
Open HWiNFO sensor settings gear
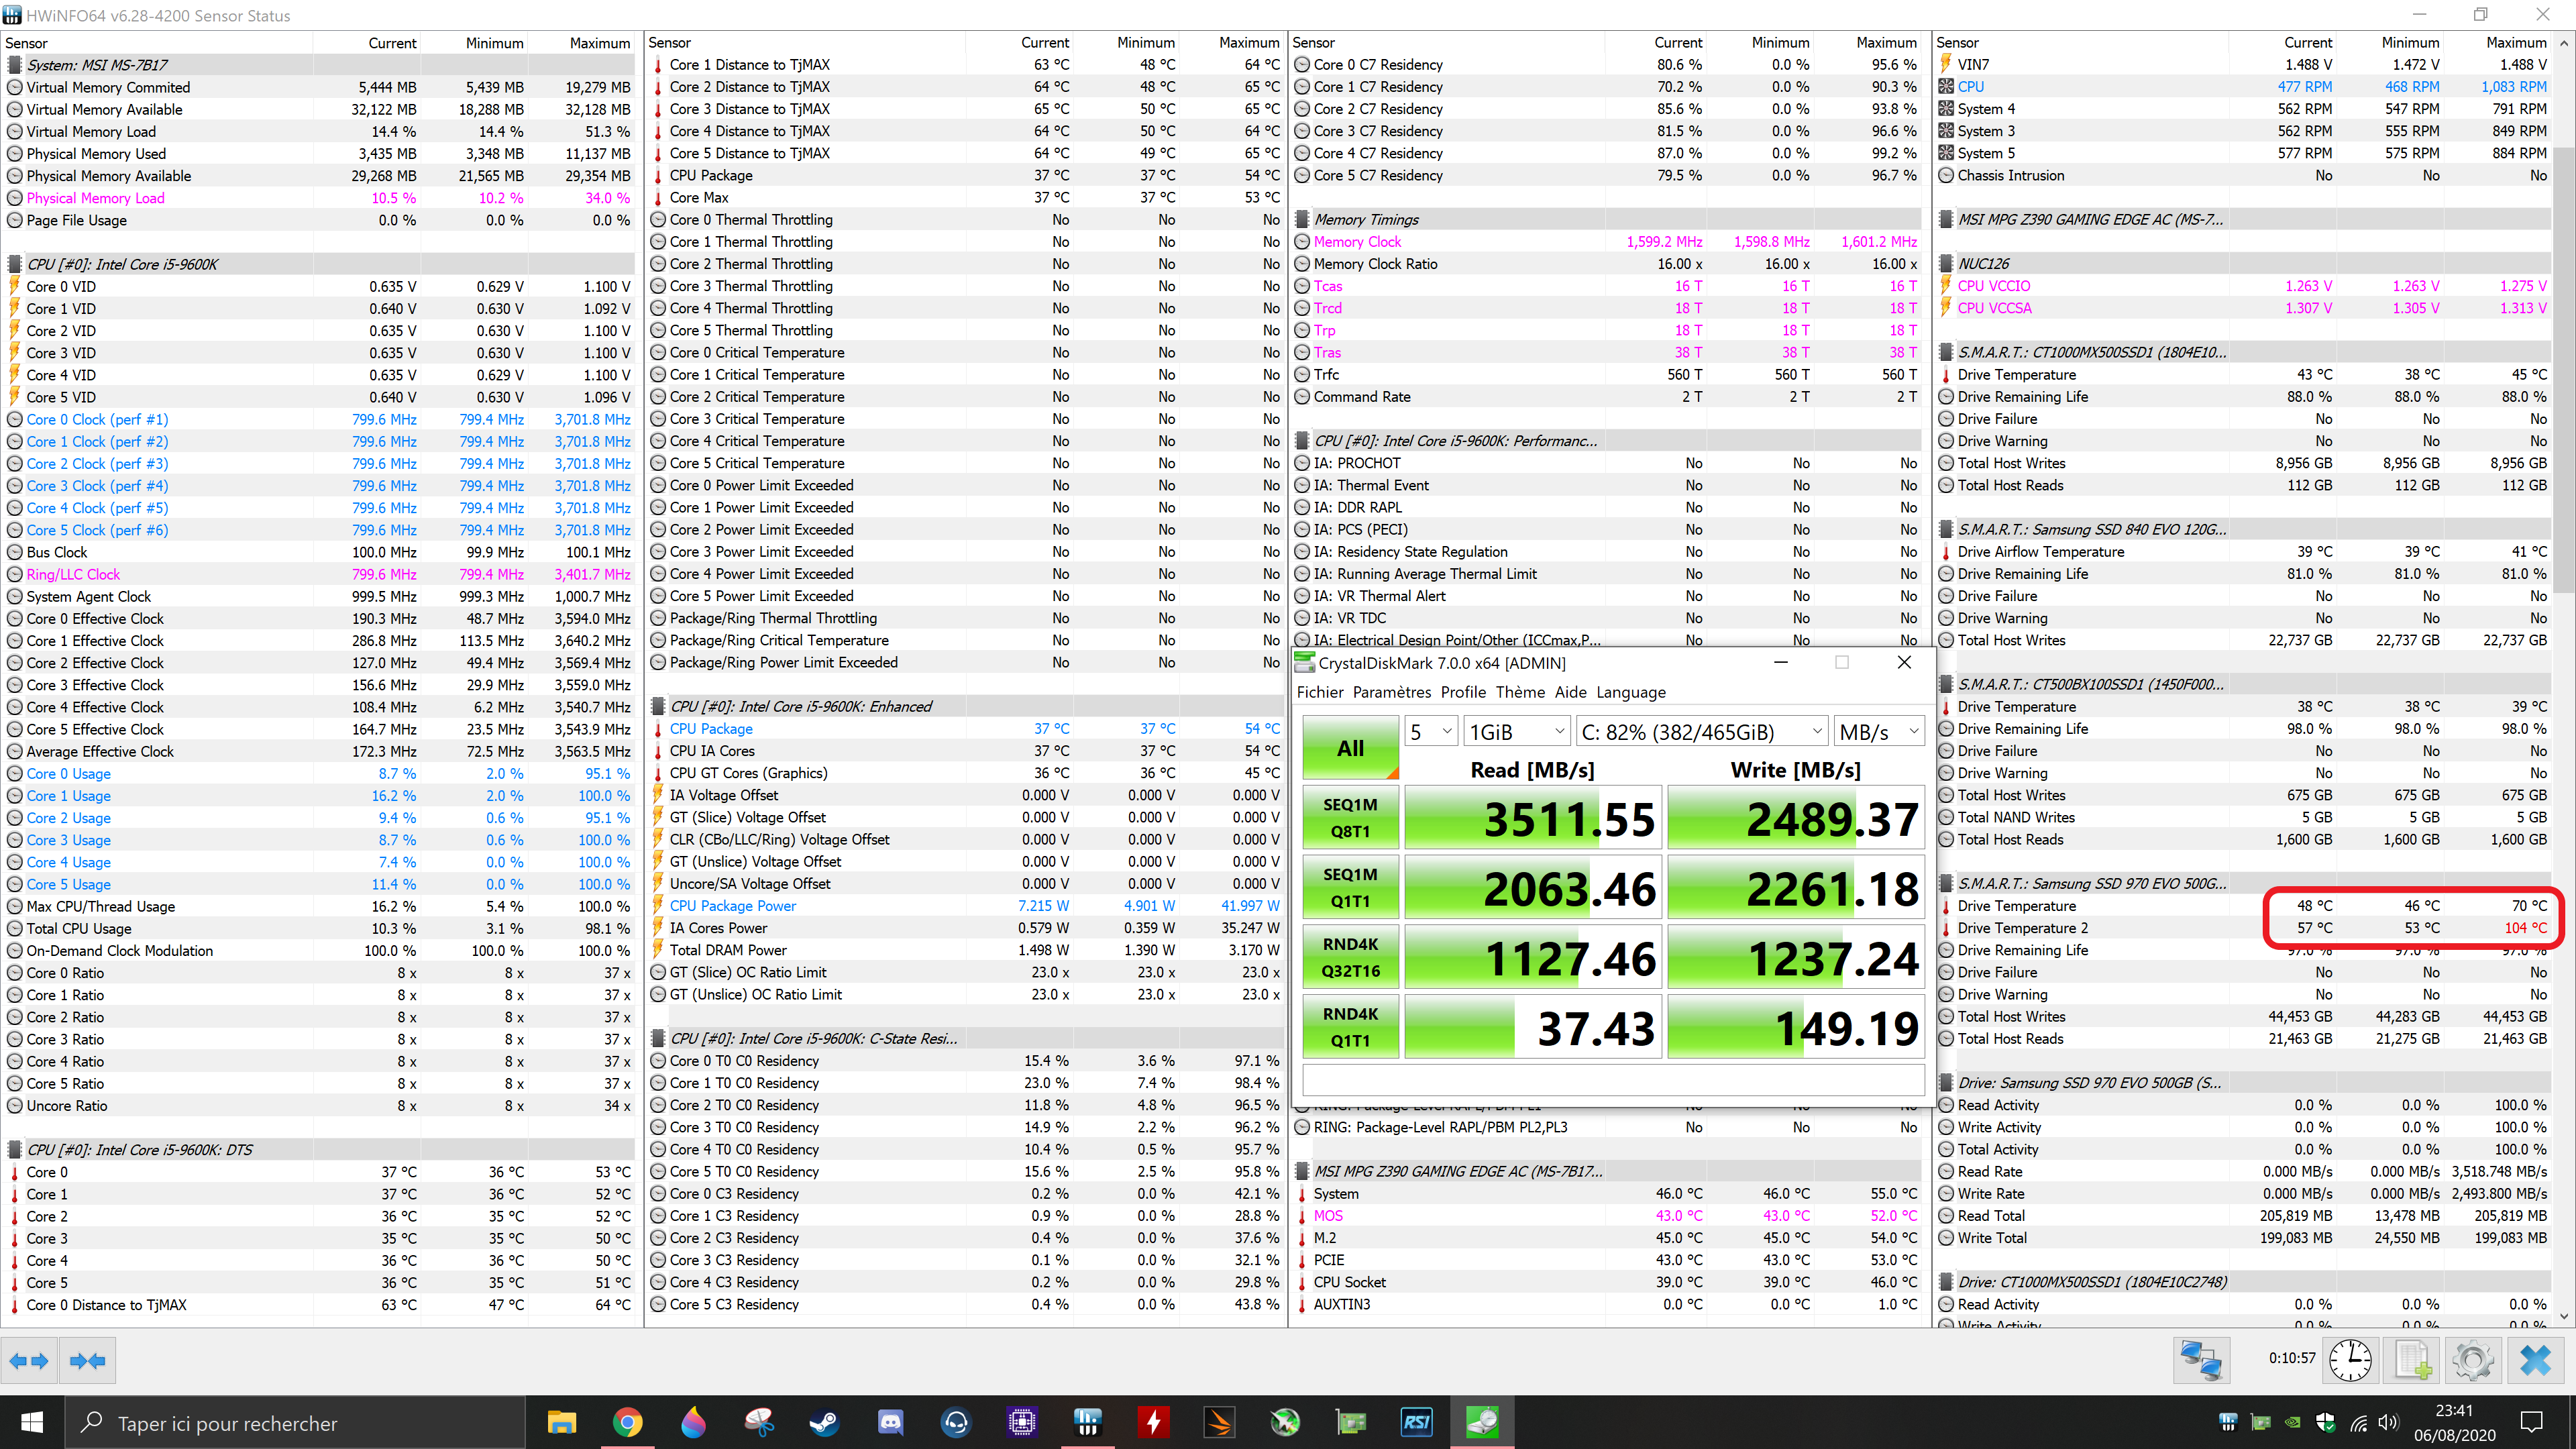pos(2473,1360)
